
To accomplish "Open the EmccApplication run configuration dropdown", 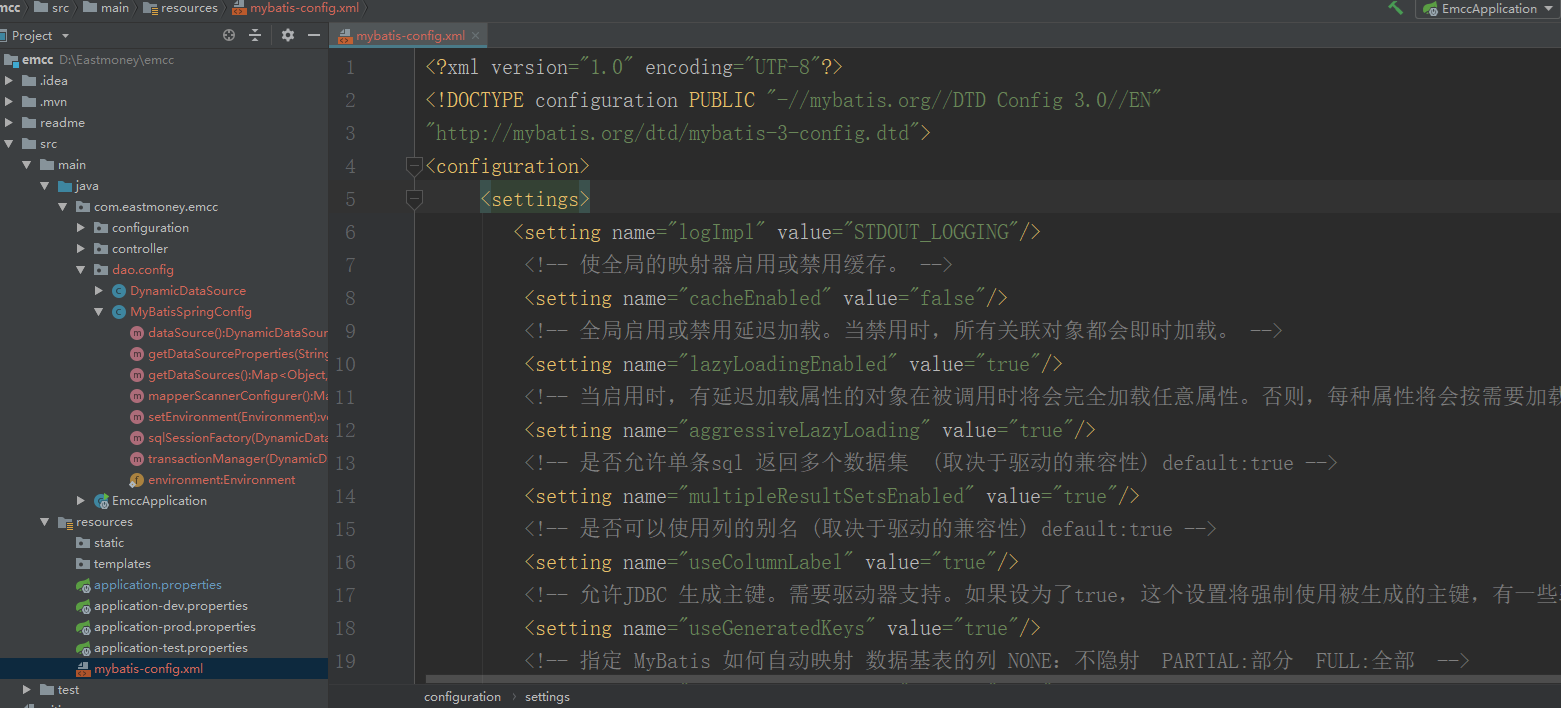I will (x=1487, y=8).
